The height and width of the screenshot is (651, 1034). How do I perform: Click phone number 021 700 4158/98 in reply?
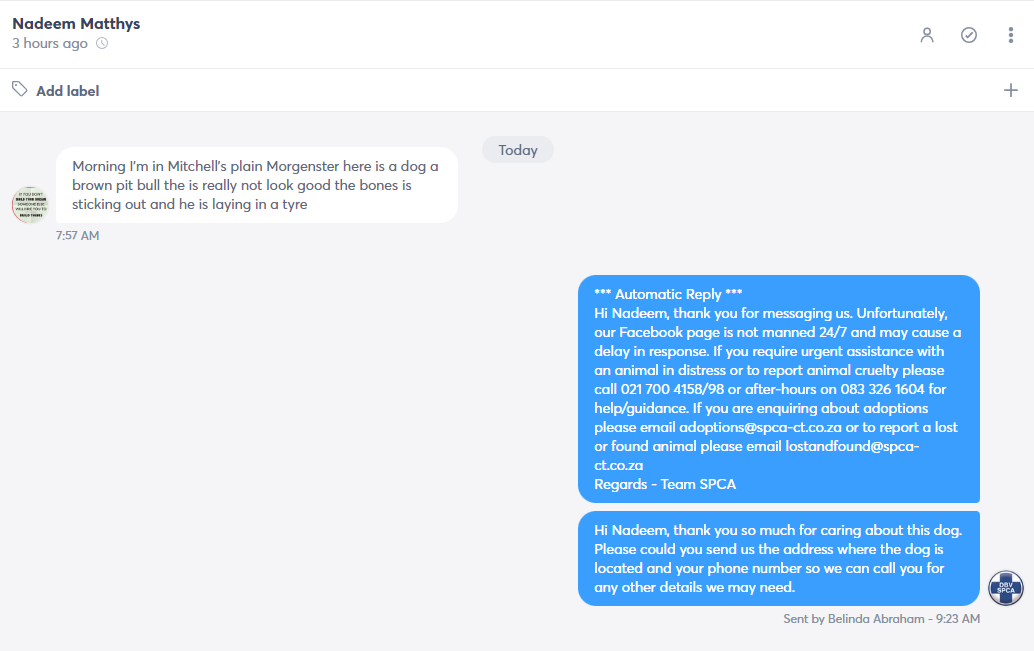[x=672, y=389]
